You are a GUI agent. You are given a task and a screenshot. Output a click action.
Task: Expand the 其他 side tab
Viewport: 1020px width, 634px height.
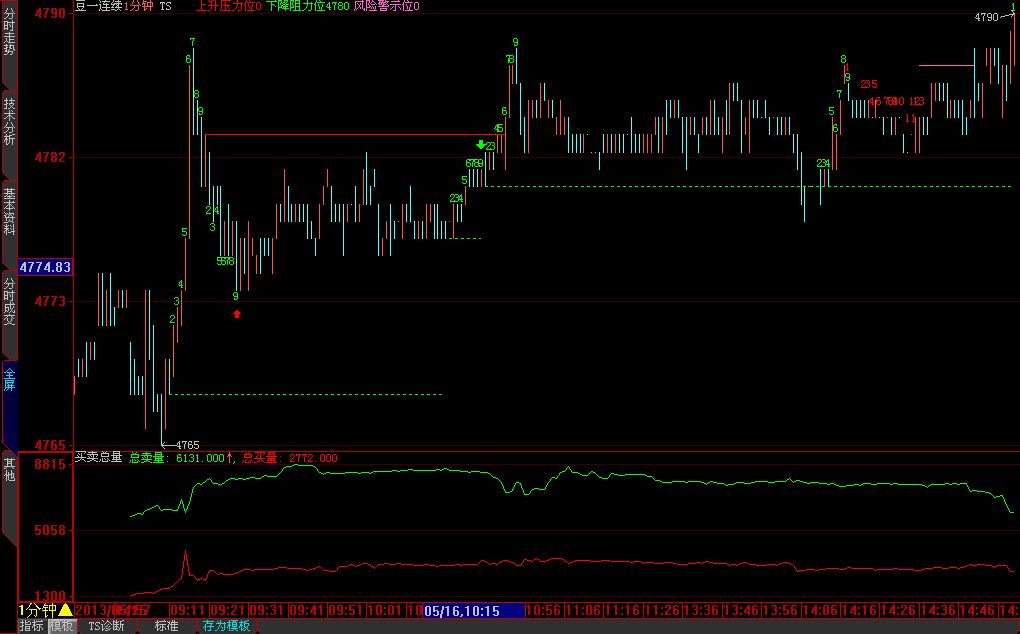[9, 468]
